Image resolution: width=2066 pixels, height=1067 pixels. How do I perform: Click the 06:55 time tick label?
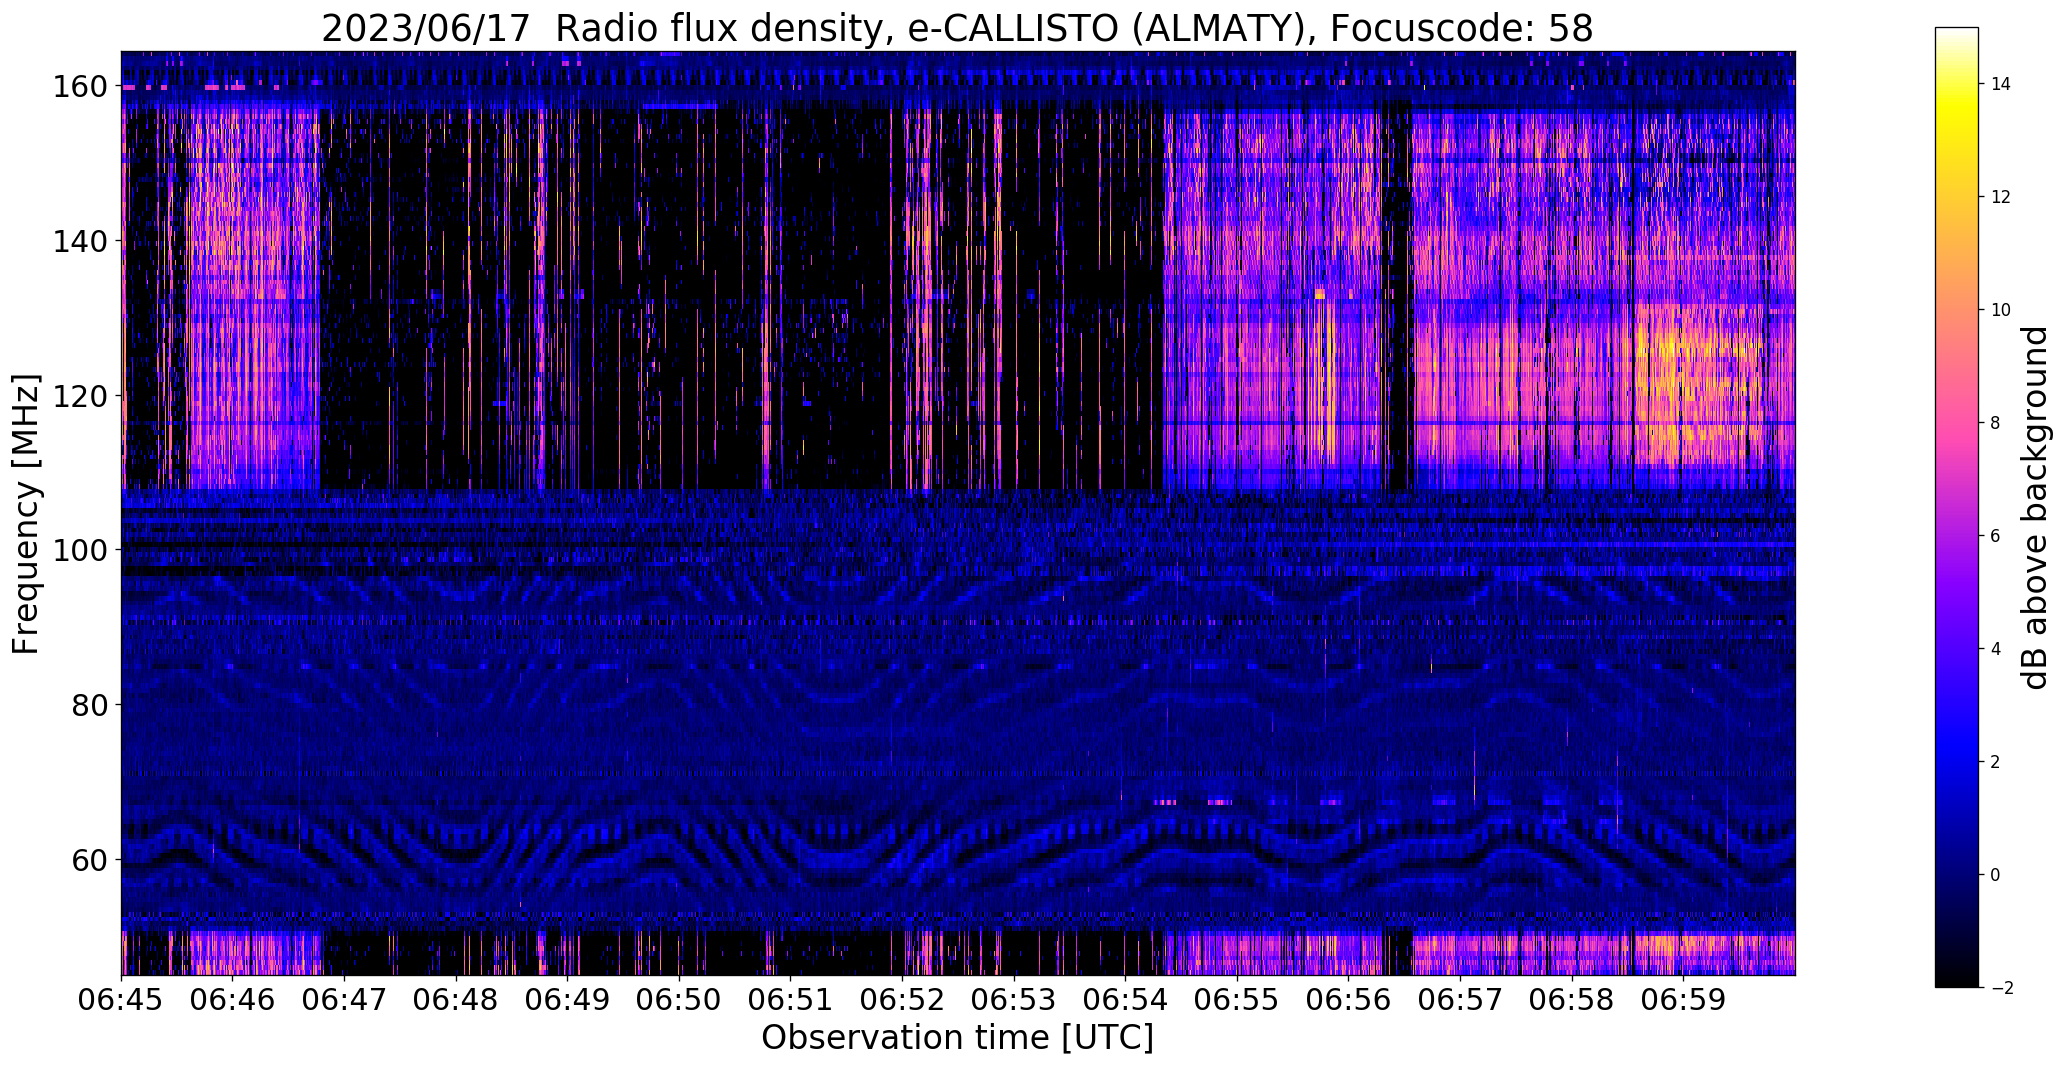1237,998
